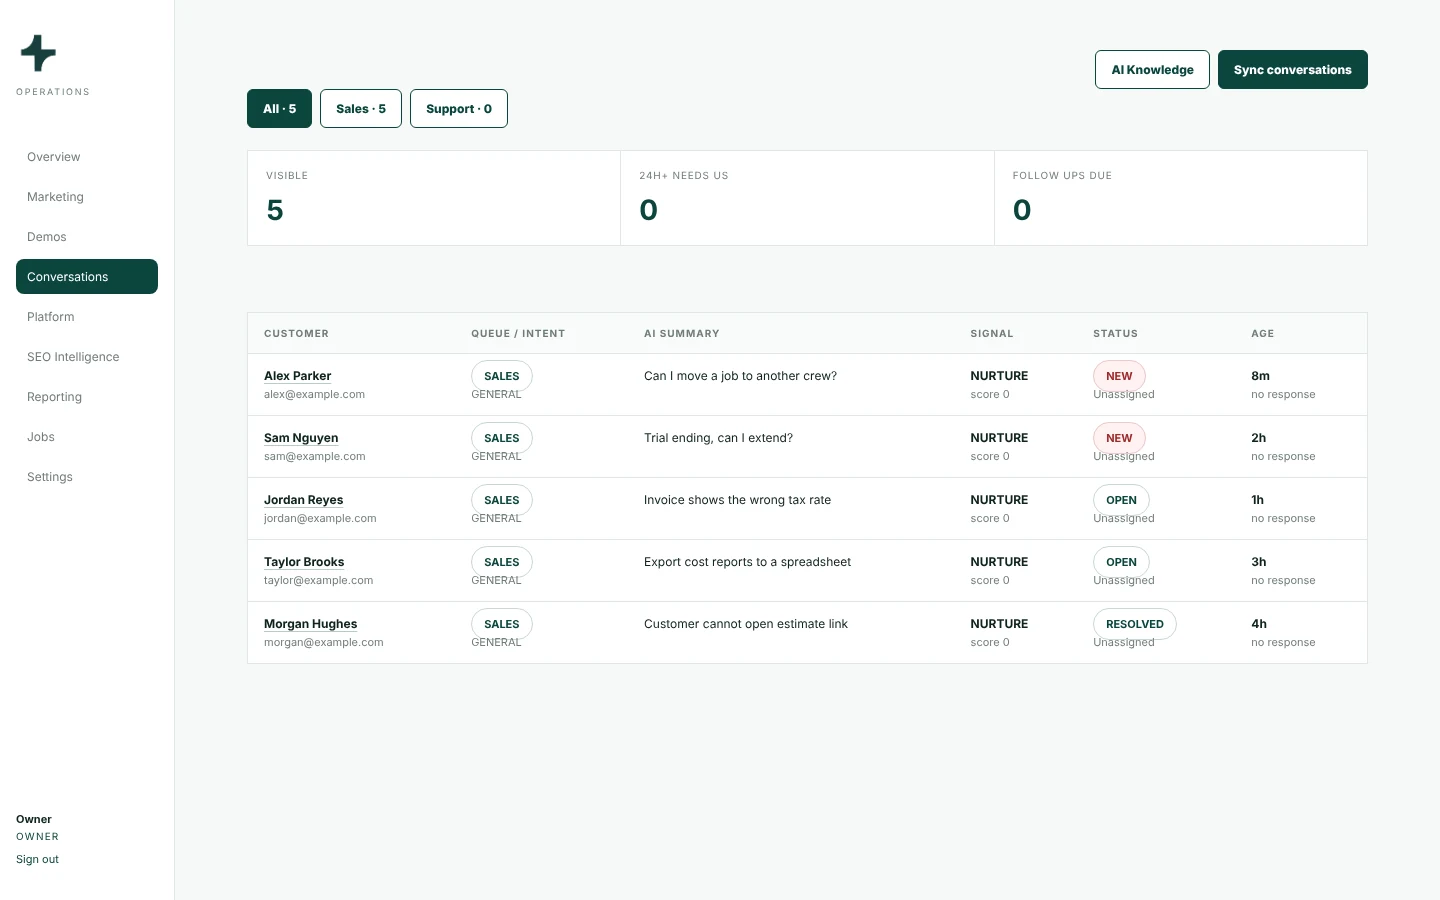
Task: Click the AGE column header
Action: click(1262, 334)
